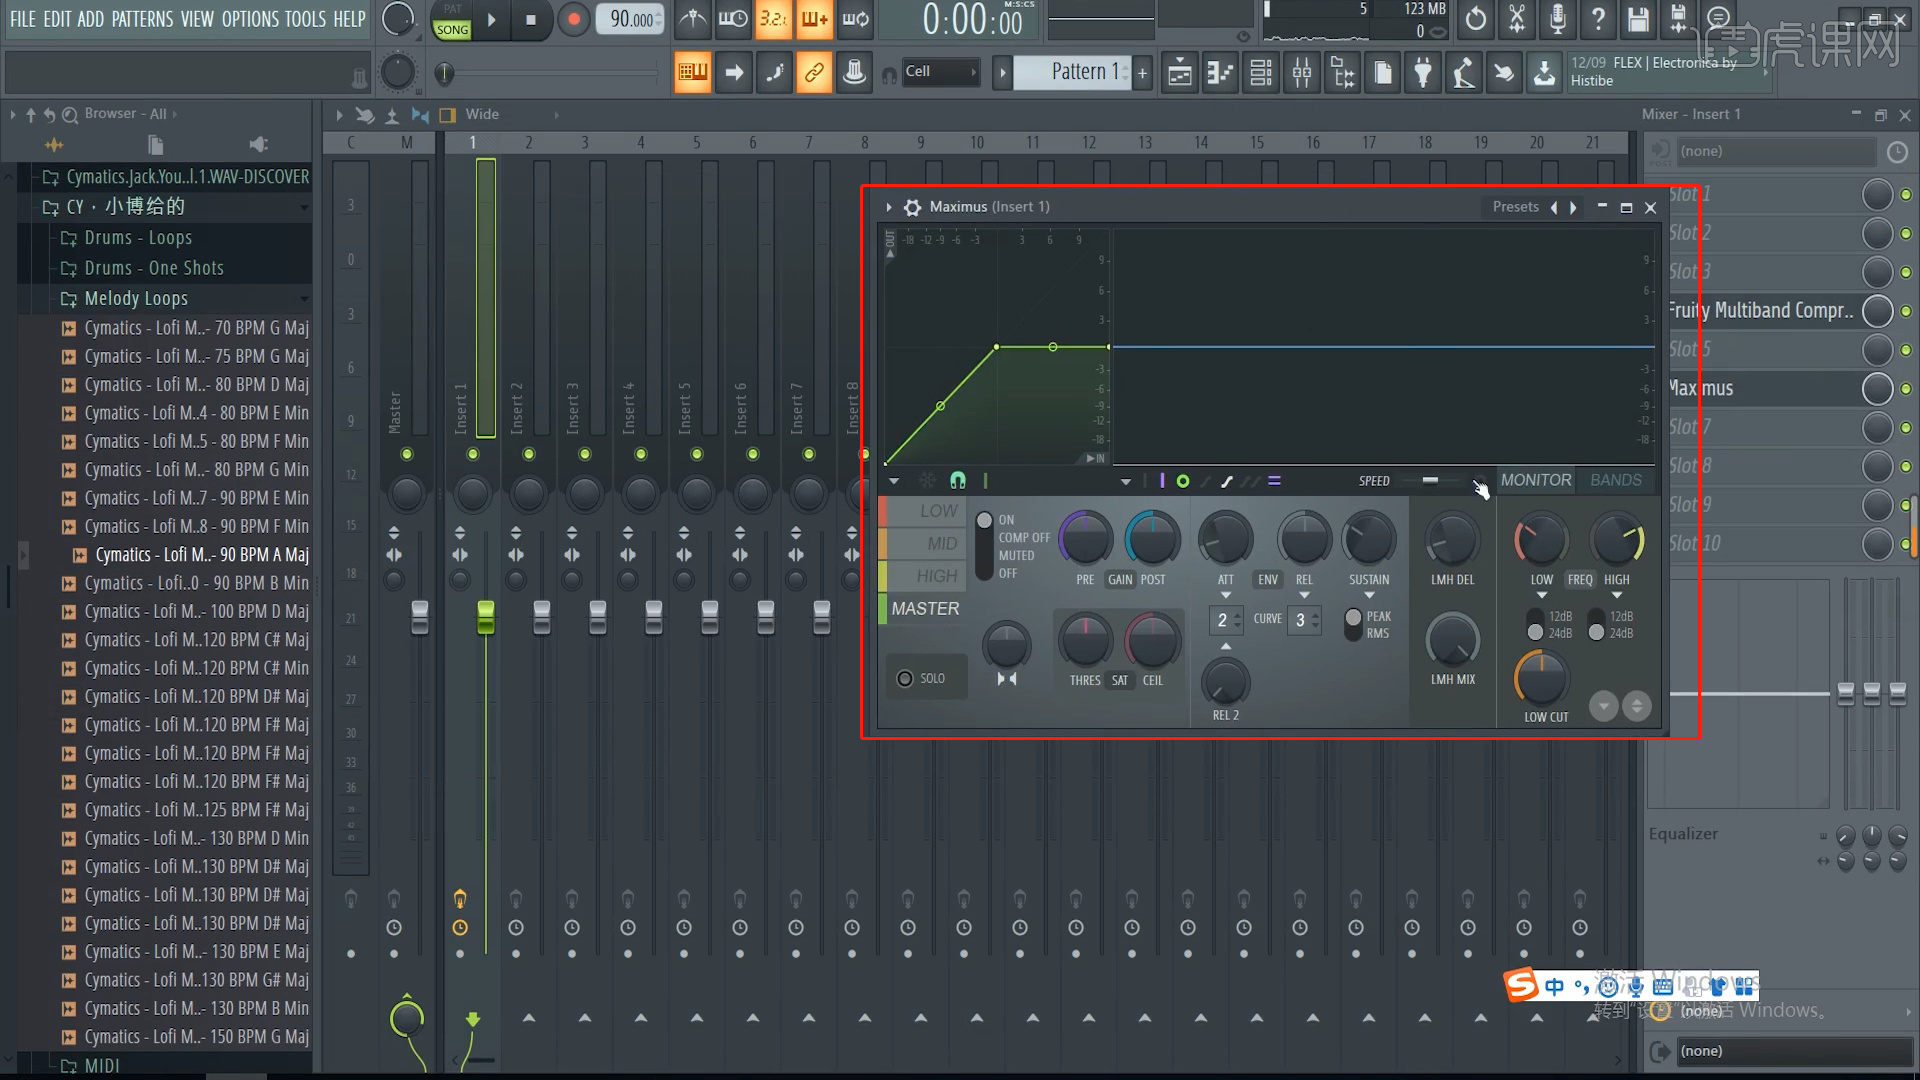Image resolution: width=1920 pixels, height=1080 pixels.
Task: Click the Plugin picker plug icon
Action: [1423, 72]
